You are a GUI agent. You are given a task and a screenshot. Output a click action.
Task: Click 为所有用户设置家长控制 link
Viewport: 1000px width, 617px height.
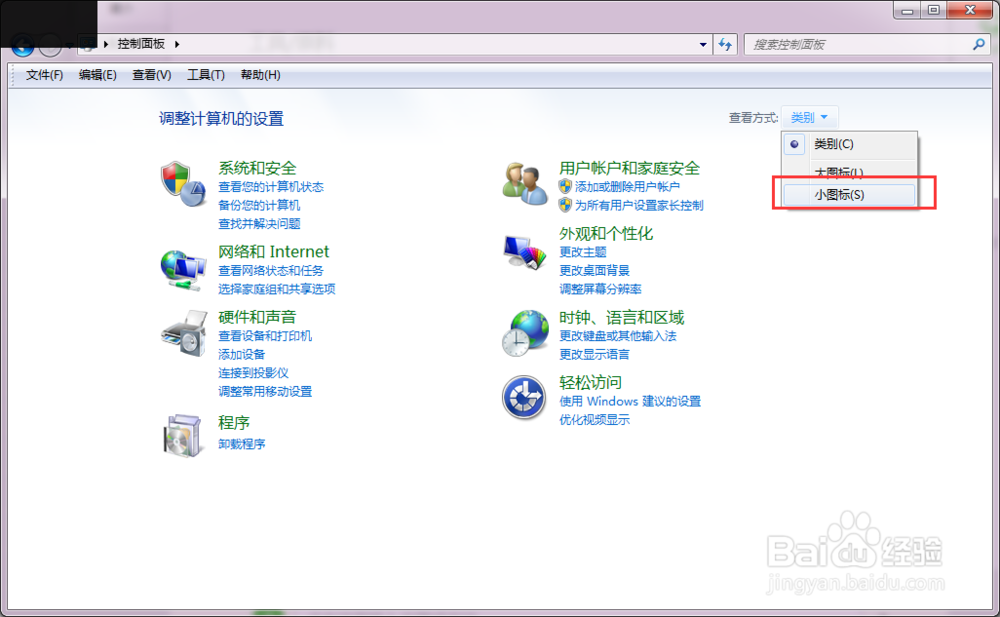coord(639,205)
